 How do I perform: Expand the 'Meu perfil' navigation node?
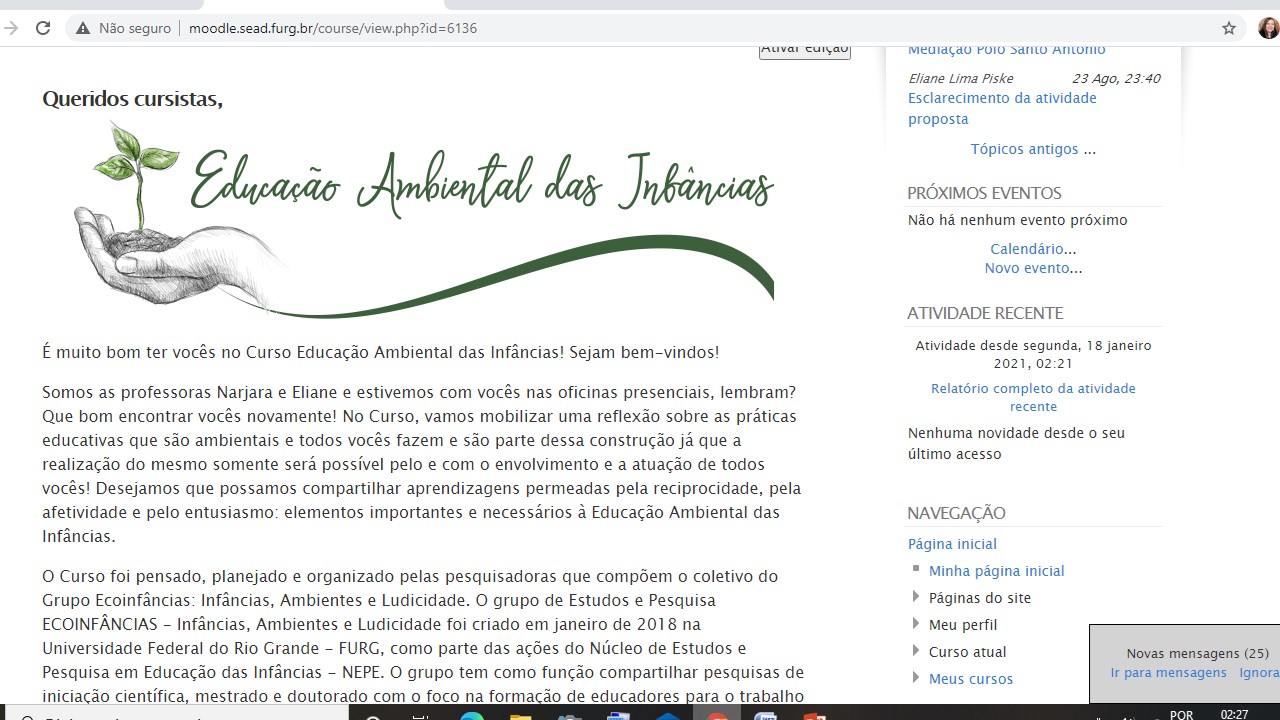click(x=916, y=624)
